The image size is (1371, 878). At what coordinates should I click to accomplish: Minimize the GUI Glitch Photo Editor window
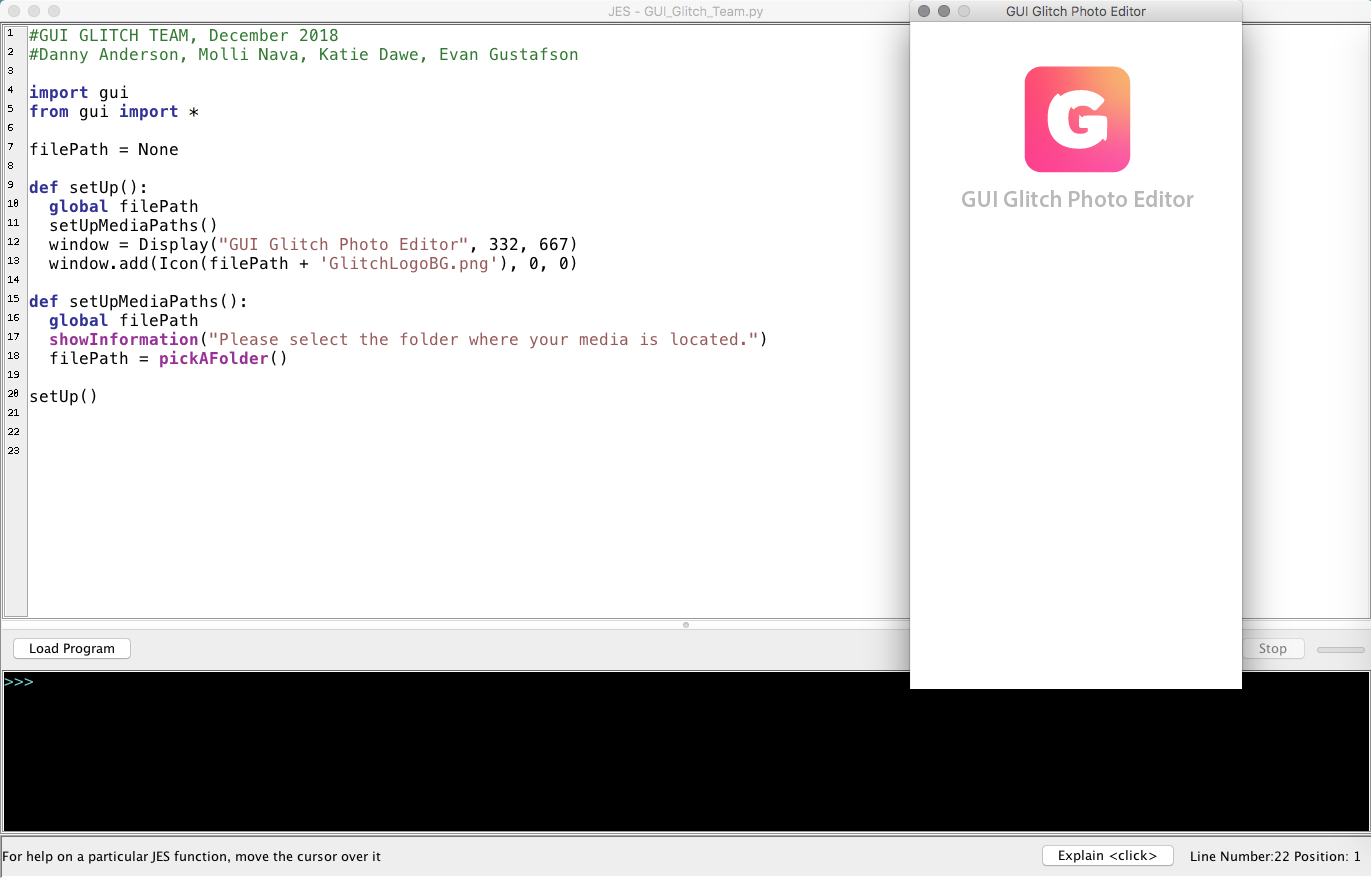[x=944, y=11]
